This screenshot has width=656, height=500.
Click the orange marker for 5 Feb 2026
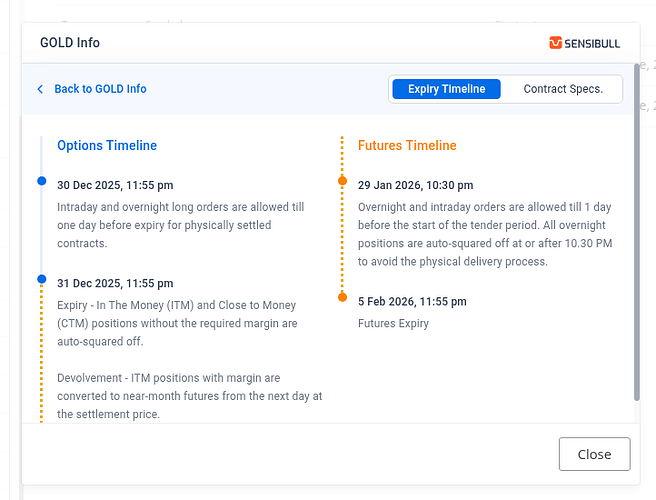pyautogui.click(x=342, y=297)
